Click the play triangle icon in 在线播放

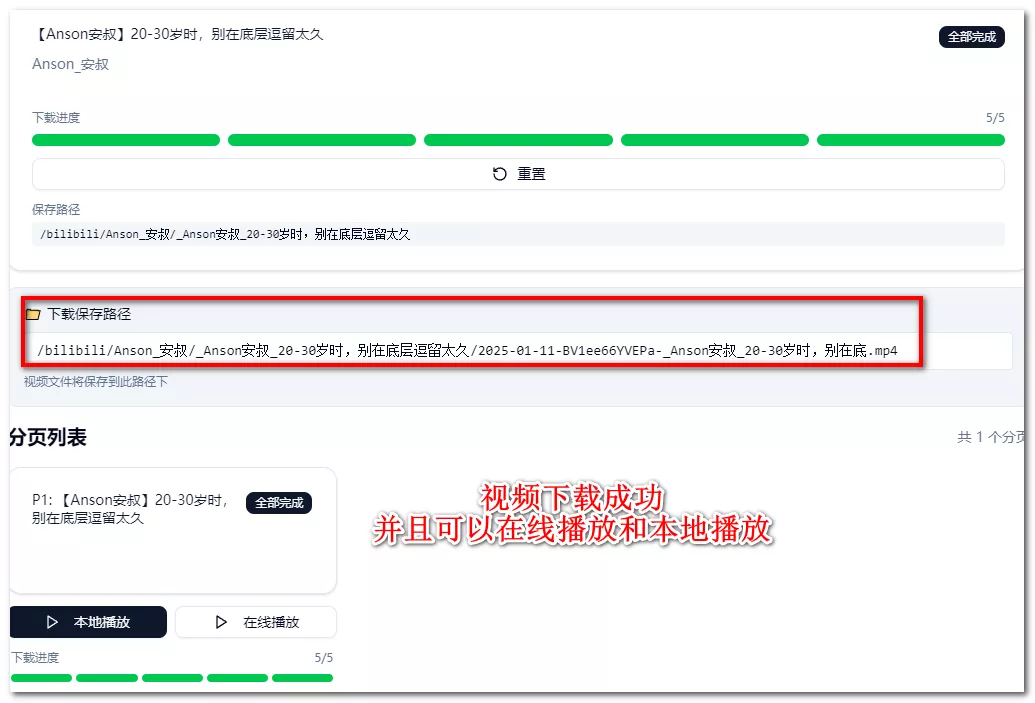coord(221,622)
